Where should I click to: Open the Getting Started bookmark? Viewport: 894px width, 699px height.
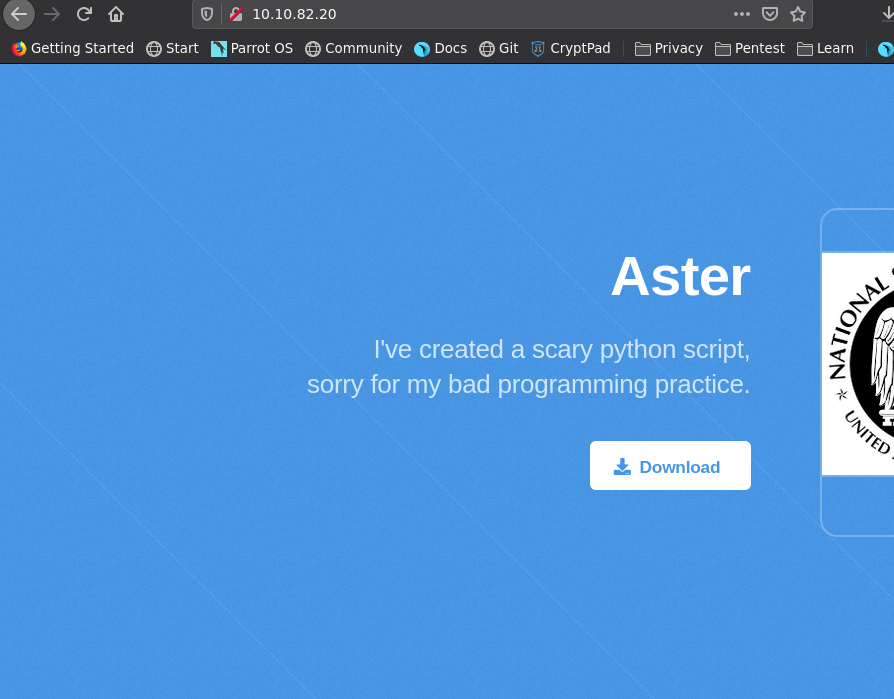point(72,48)
